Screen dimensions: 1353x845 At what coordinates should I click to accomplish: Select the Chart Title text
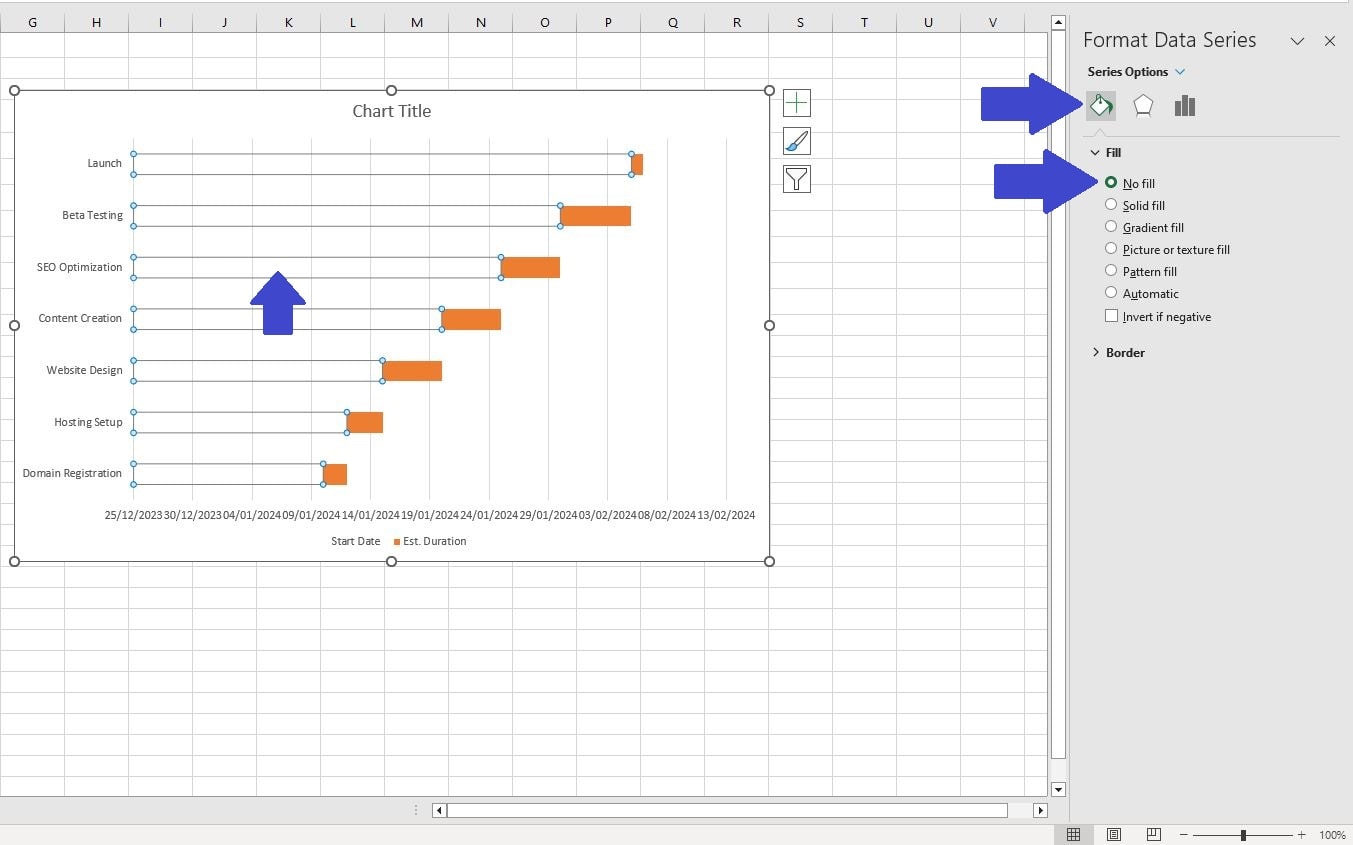tap(391, 111)
